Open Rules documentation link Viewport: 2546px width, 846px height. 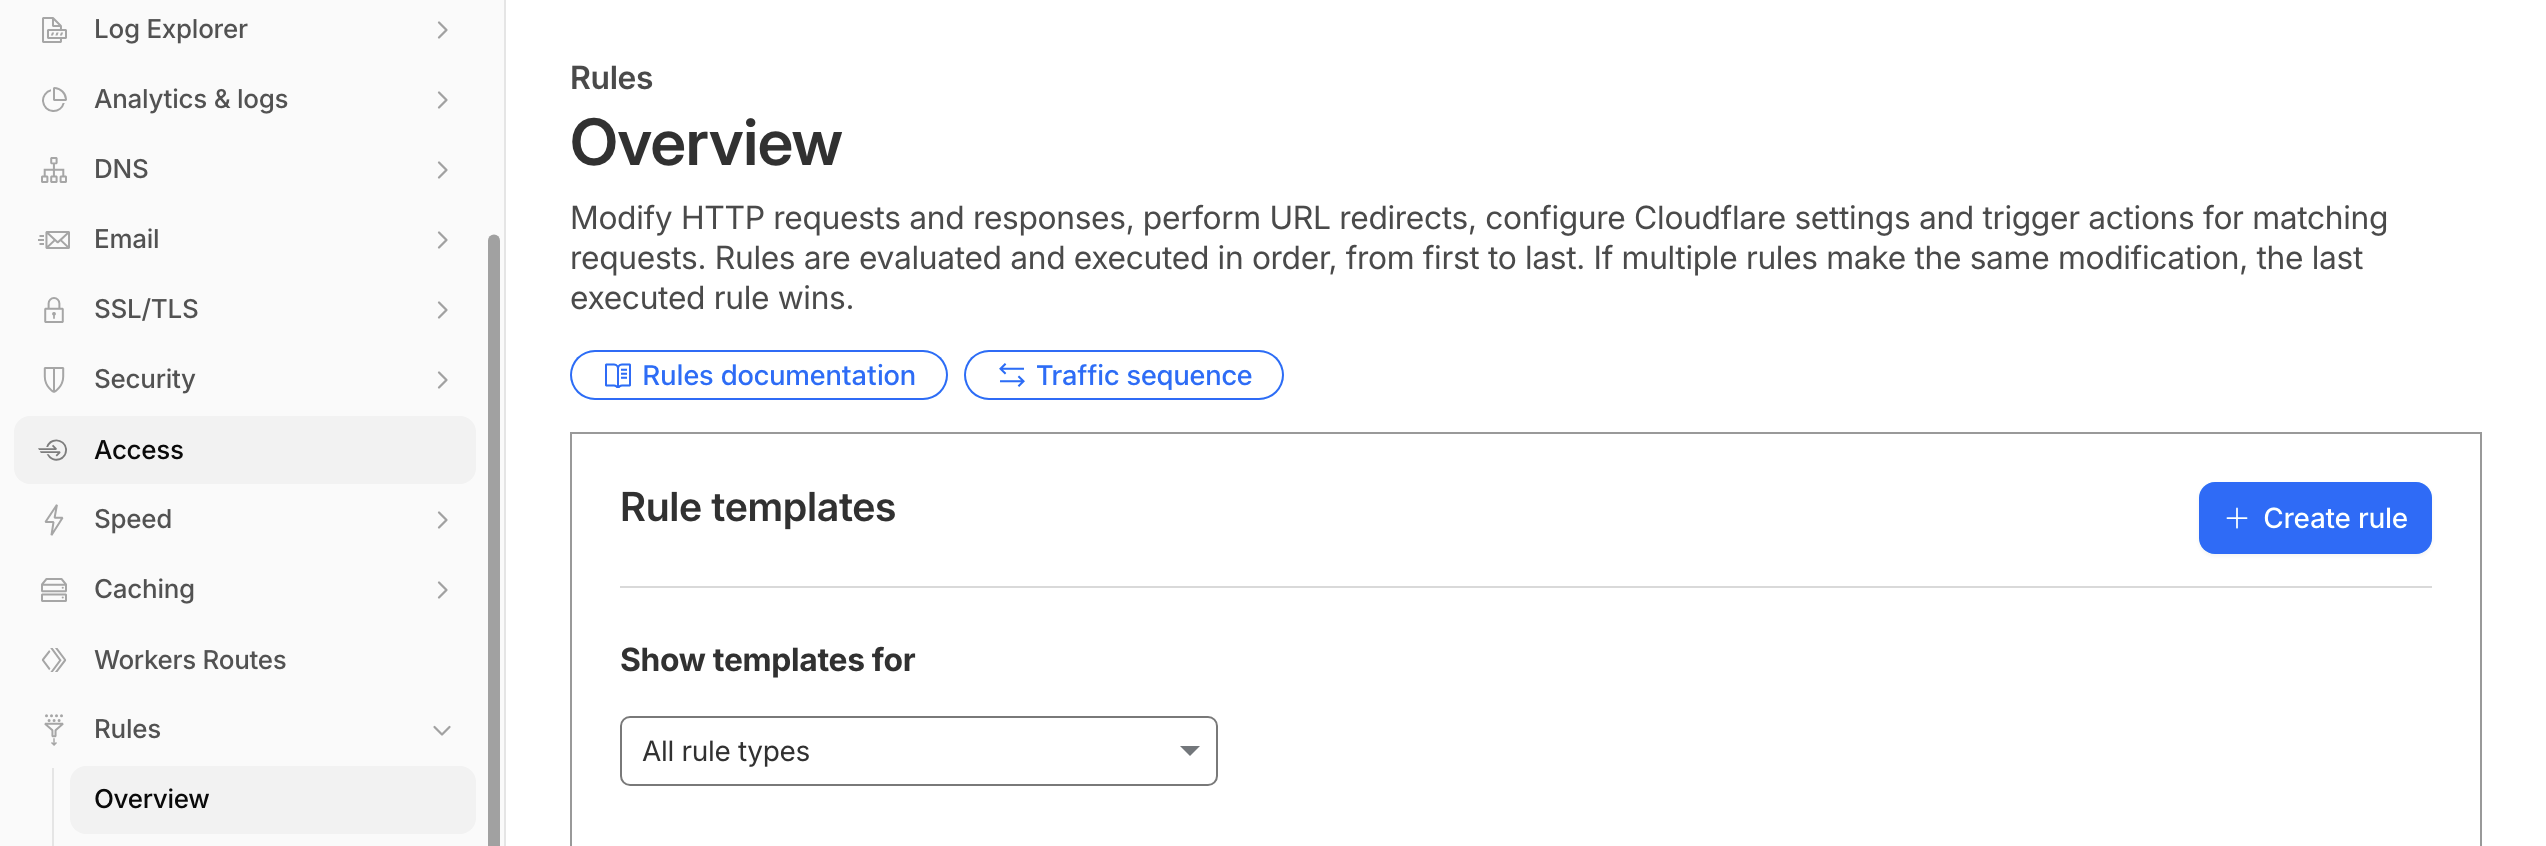coord(758,375)
